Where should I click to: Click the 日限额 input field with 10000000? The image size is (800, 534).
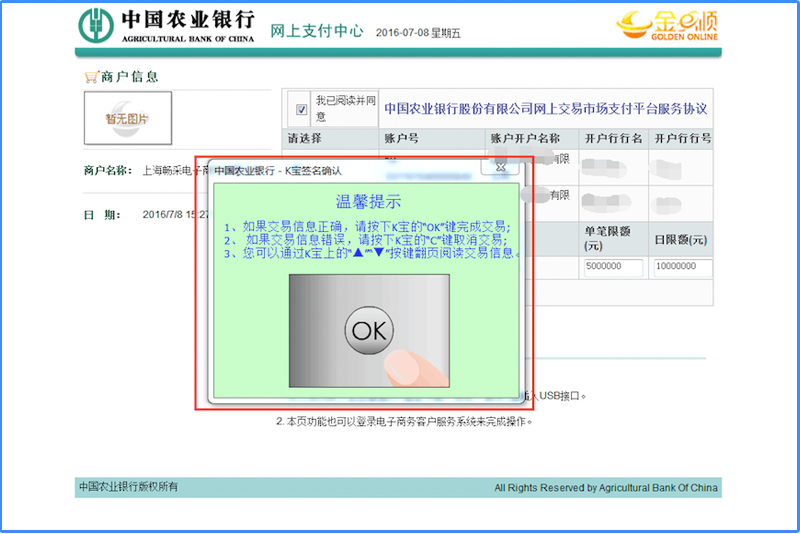(x=682, y=268)
